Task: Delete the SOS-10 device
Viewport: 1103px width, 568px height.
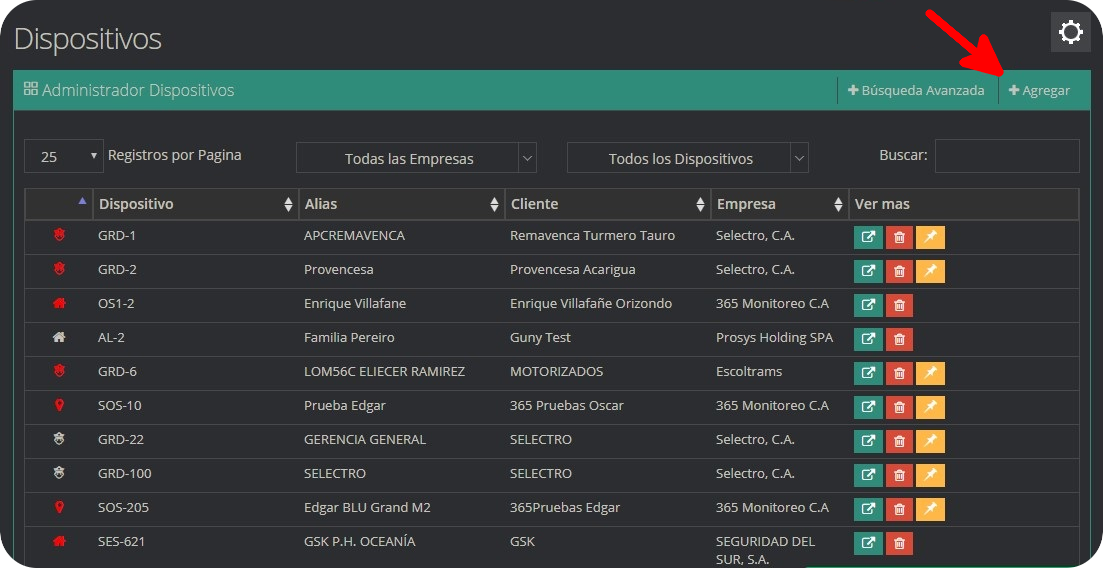Action: point(899,407)
